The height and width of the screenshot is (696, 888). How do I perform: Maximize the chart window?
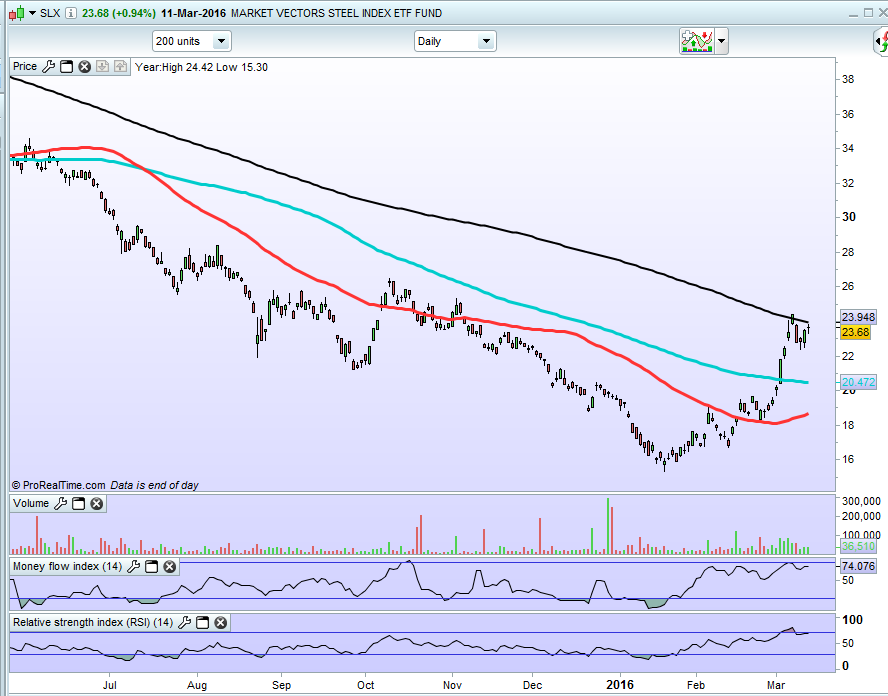click(868, 12)
